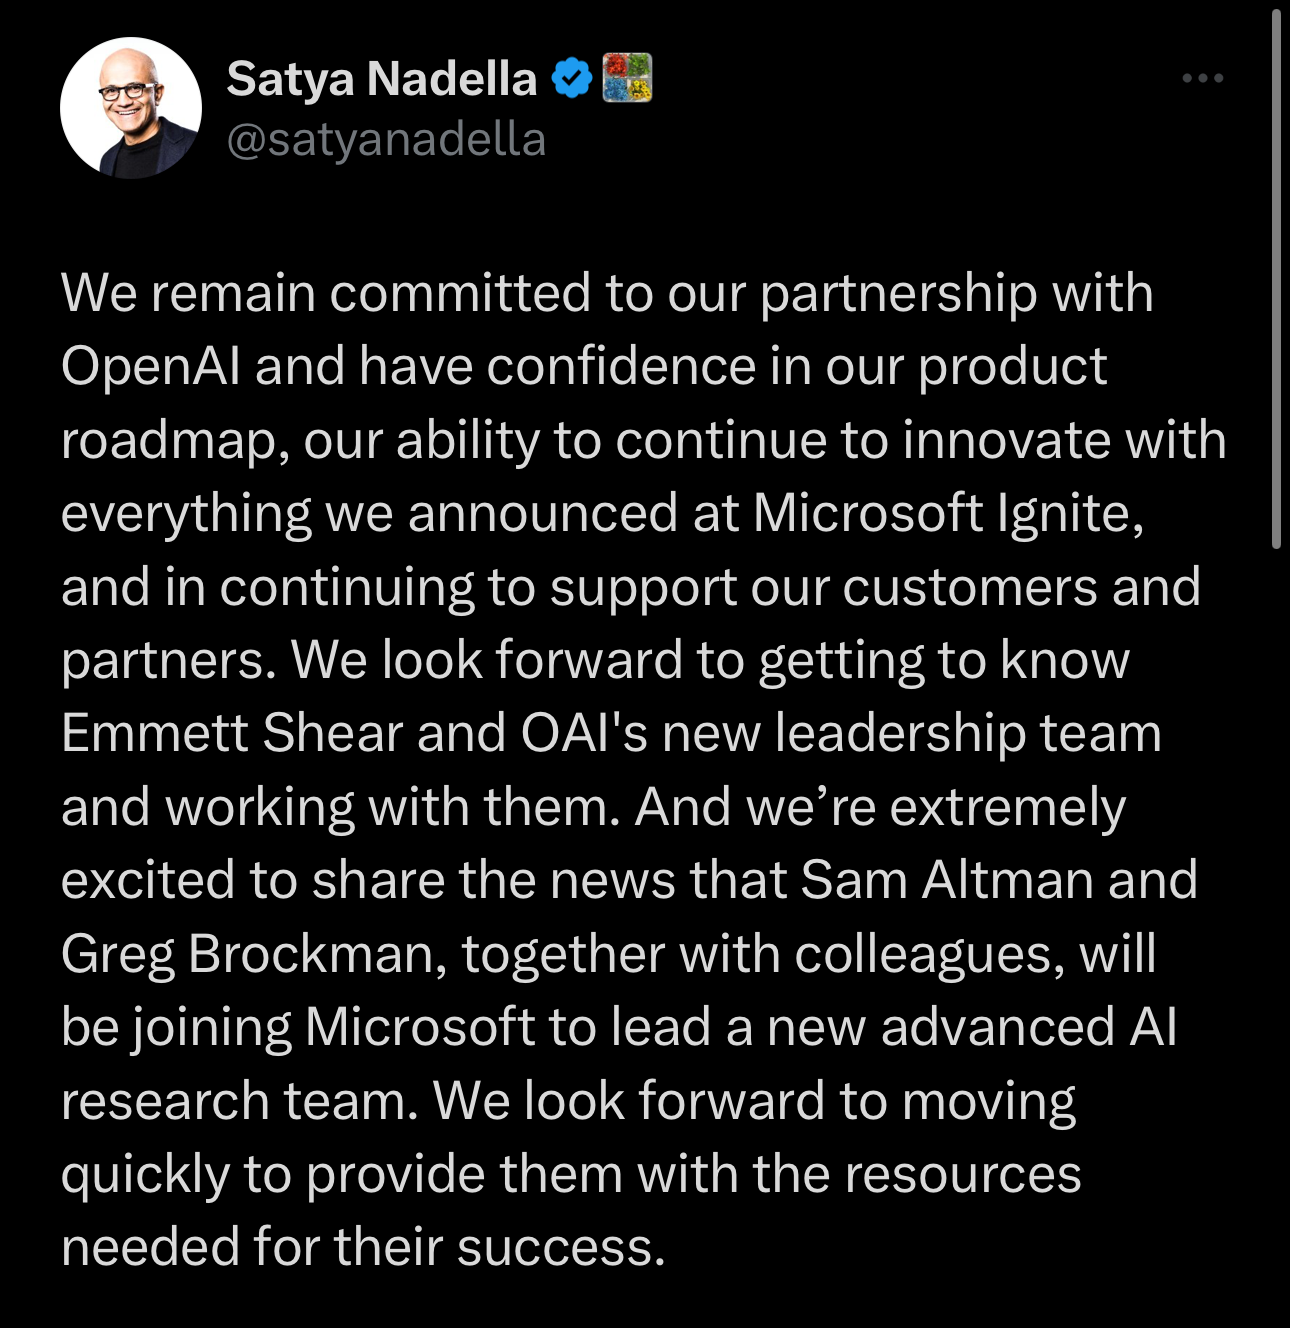Click the colorful affiliate badge beside the name
Screen dimensions: 1290x1328
pyautogui.click(x=627, y=78)
